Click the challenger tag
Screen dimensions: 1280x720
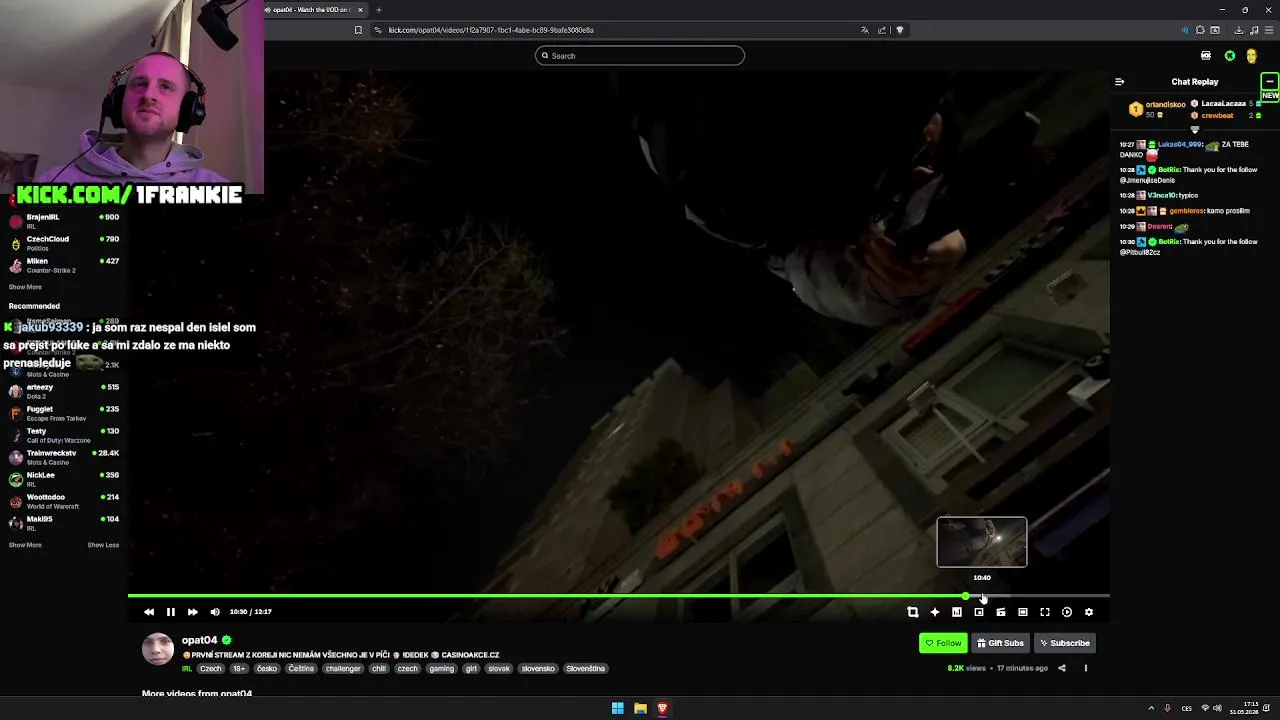pyautogui.click(x=343, y=668)
